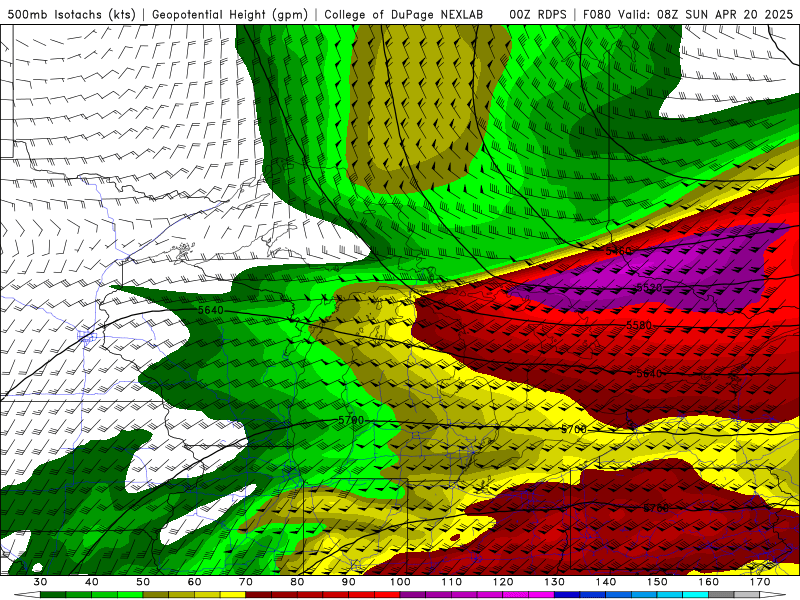The height and width of the screenshot is (600, 800).
Task: Click the '00Z RDPS' model run label
Action: tap(538, 14)
